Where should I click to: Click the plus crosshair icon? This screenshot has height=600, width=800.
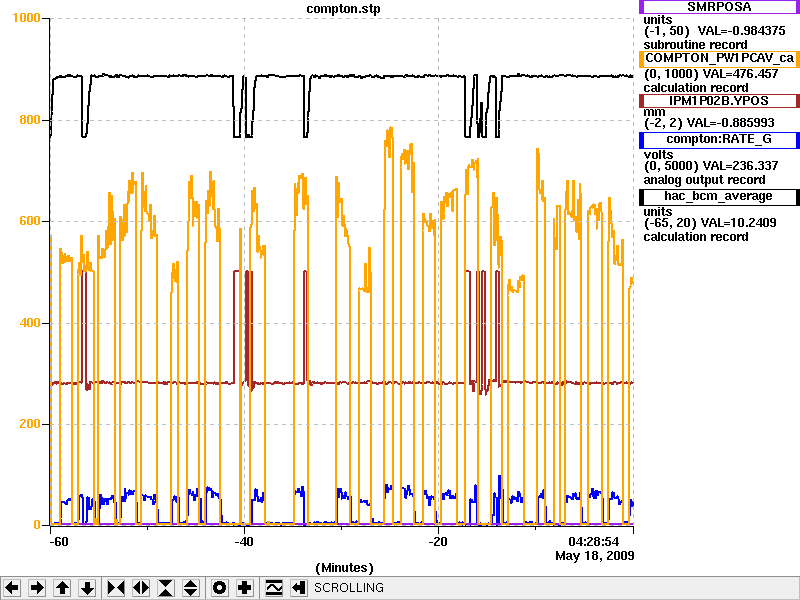[x=244, y=588]
